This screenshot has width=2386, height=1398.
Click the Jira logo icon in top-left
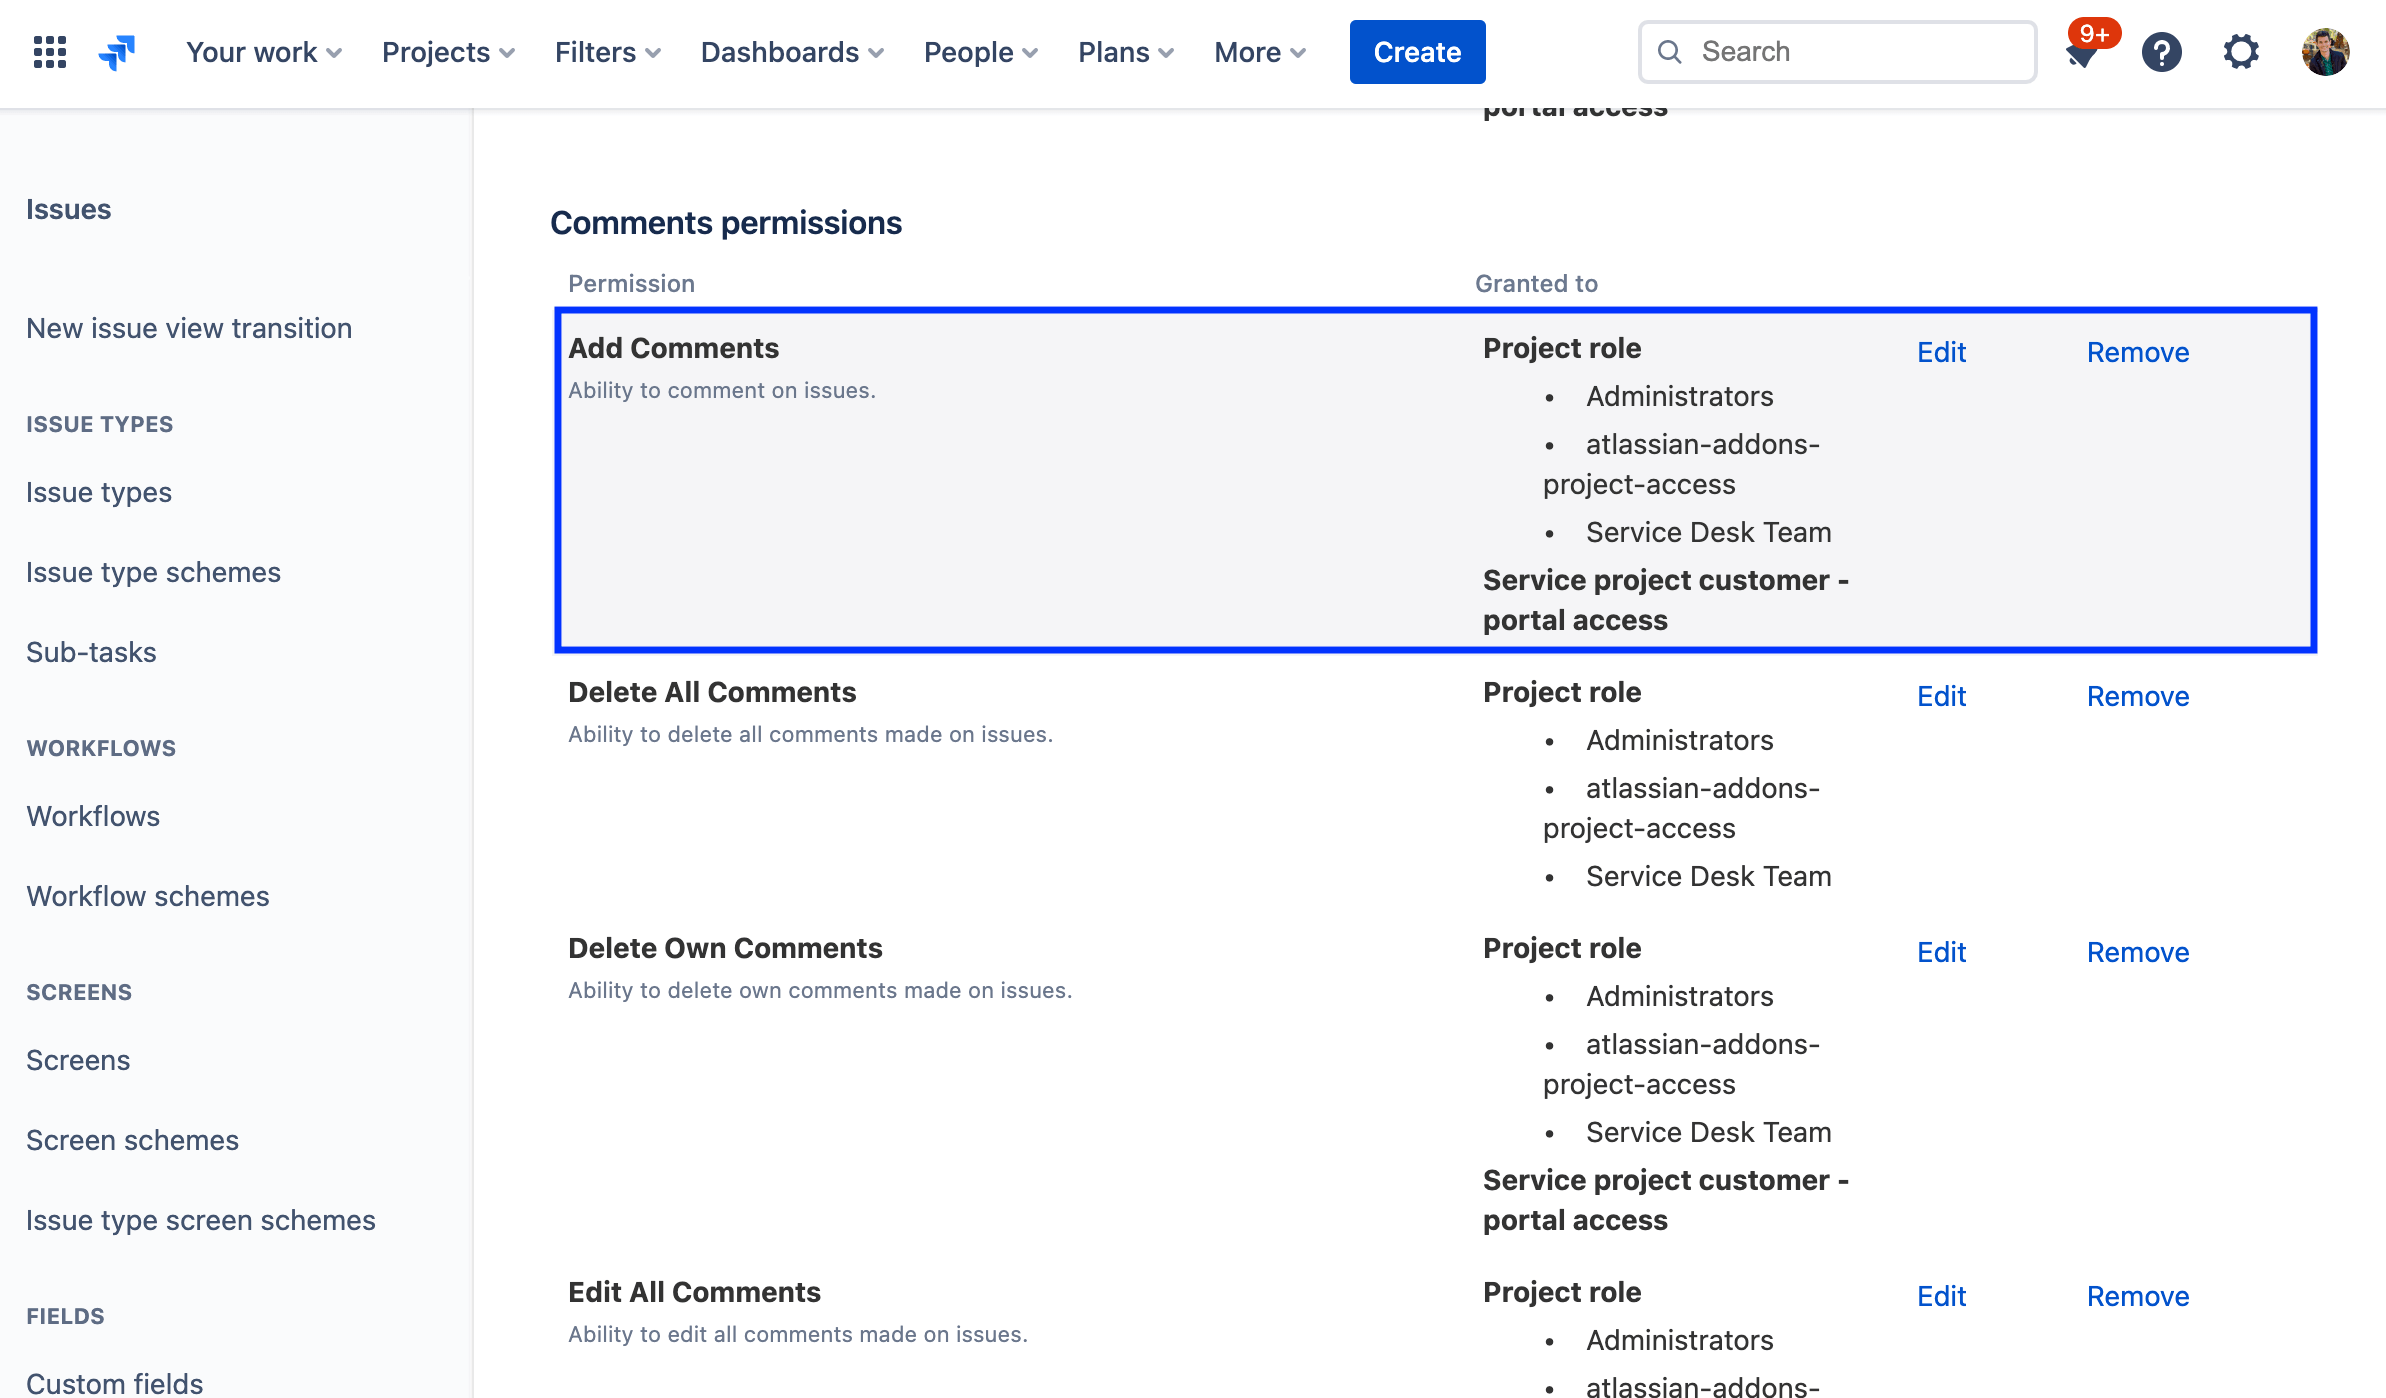pos(120,50)
